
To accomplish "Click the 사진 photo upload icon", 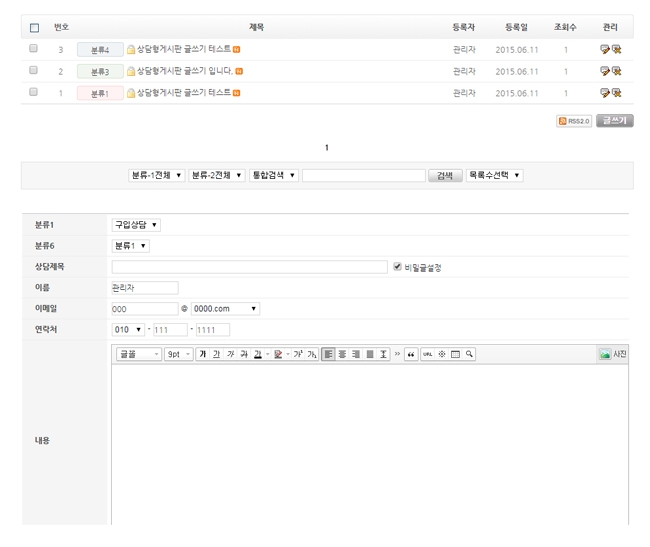I will [x=612, y=354].
